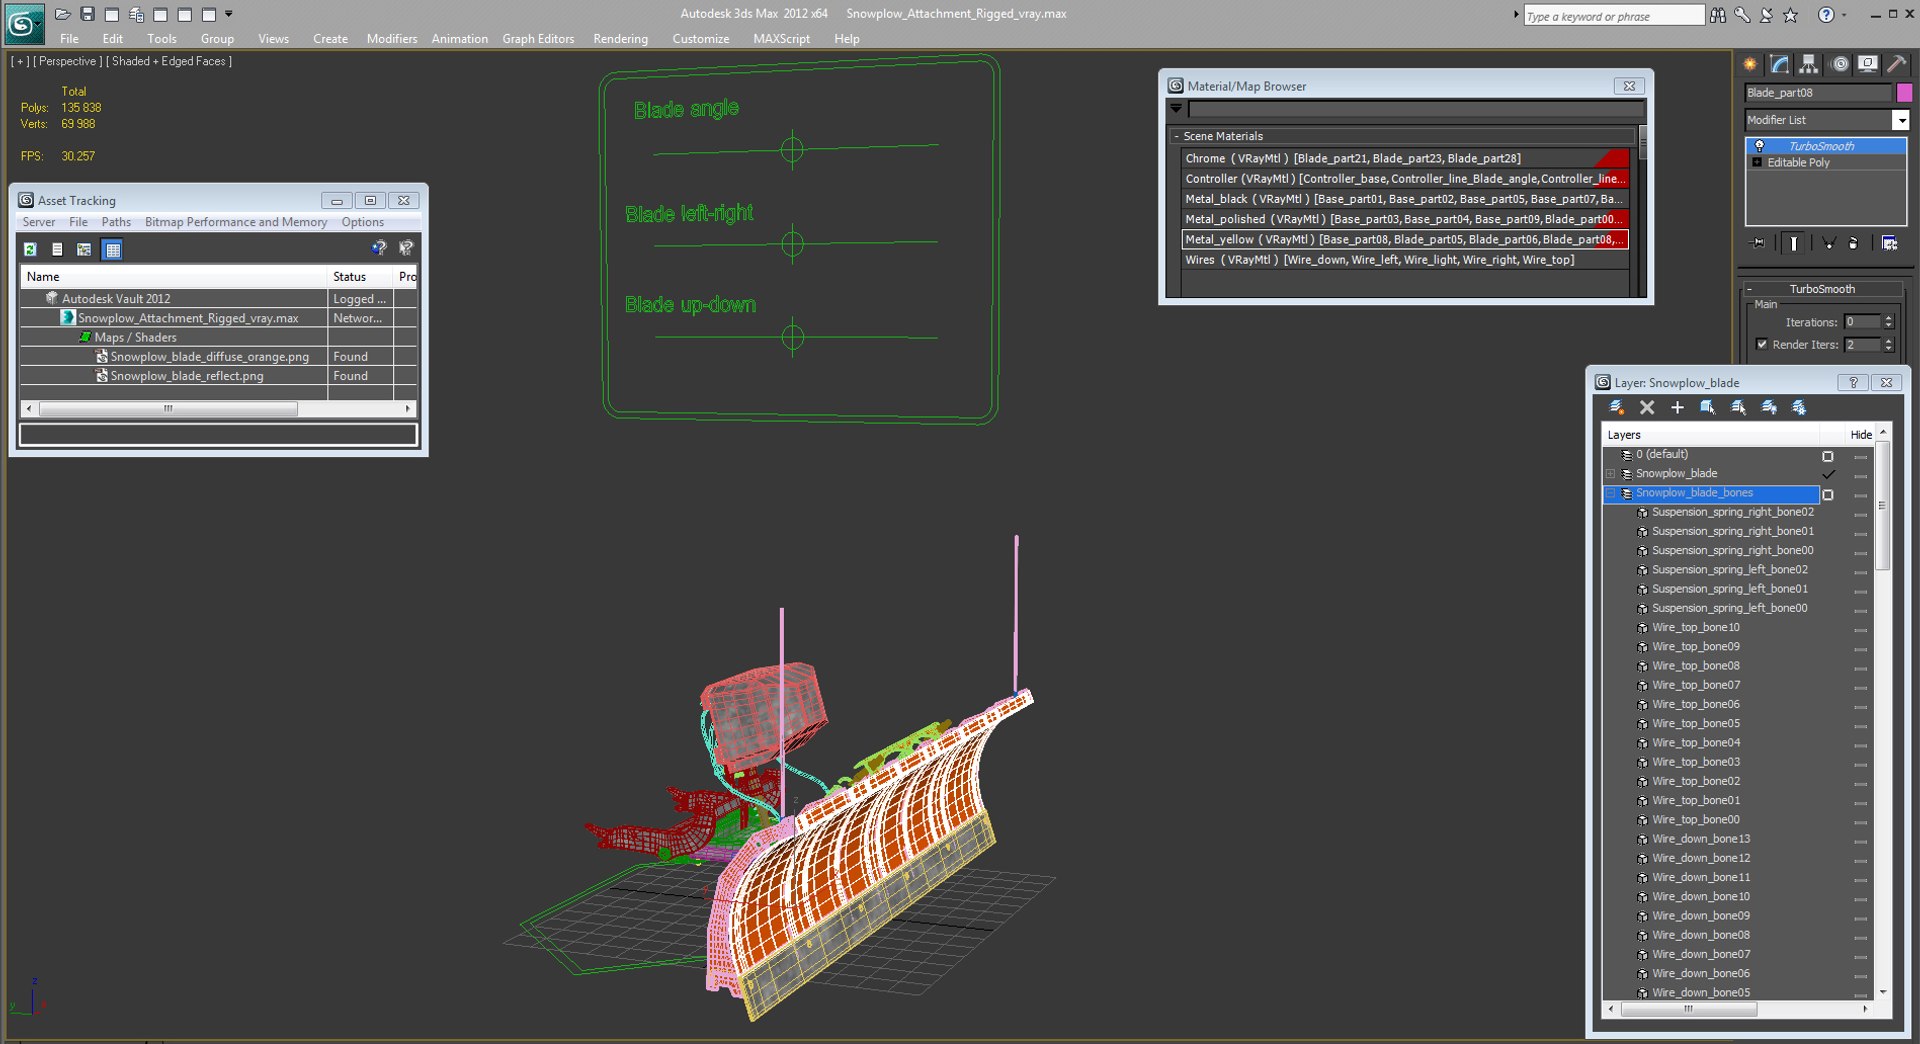Click Delete highlighted layers X icon
This screenshot has width=1920, height=1044.
(1647, 407)
